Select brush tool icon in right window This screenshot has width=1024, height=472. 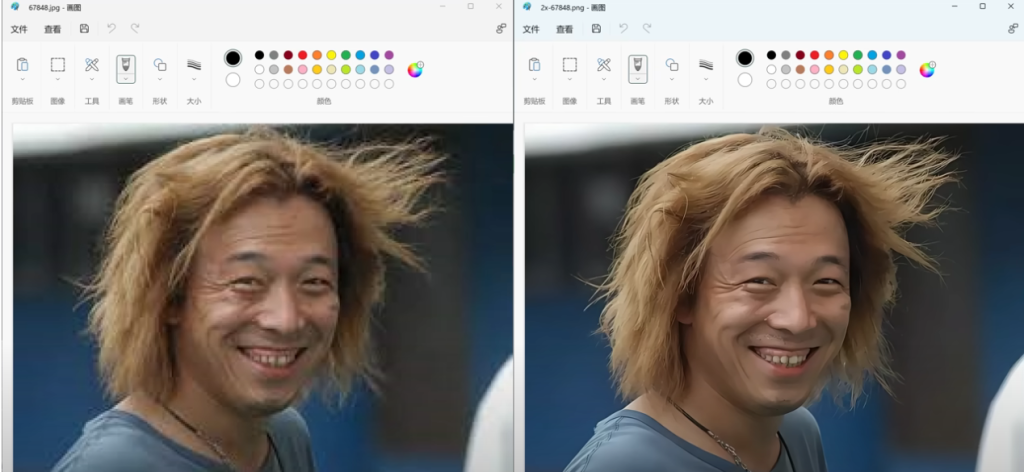point(637,65)
